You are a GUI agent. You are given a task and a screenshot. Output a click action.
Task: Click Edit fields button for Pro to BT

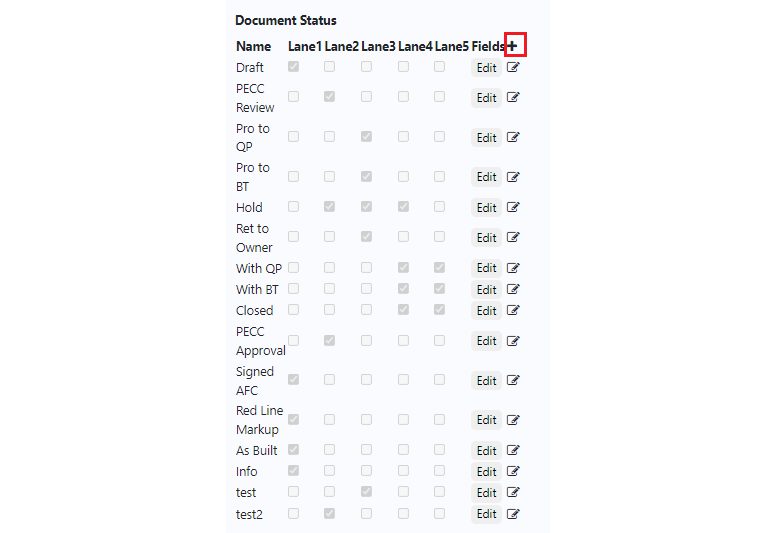[486, 177]
